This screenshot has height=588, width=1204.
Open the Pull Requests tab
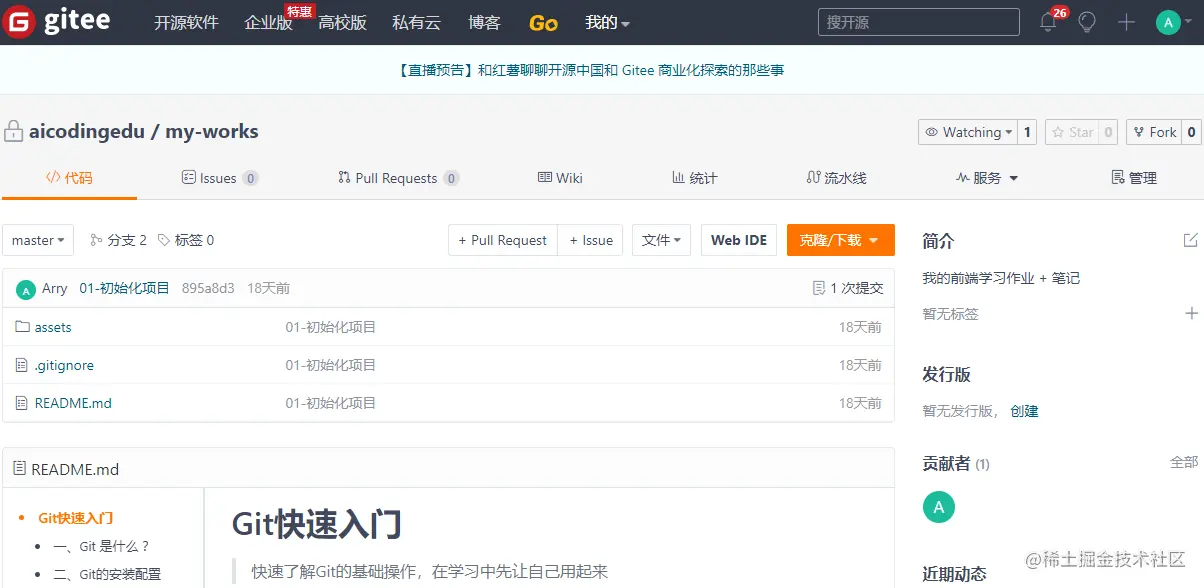[x=398, y=178]
